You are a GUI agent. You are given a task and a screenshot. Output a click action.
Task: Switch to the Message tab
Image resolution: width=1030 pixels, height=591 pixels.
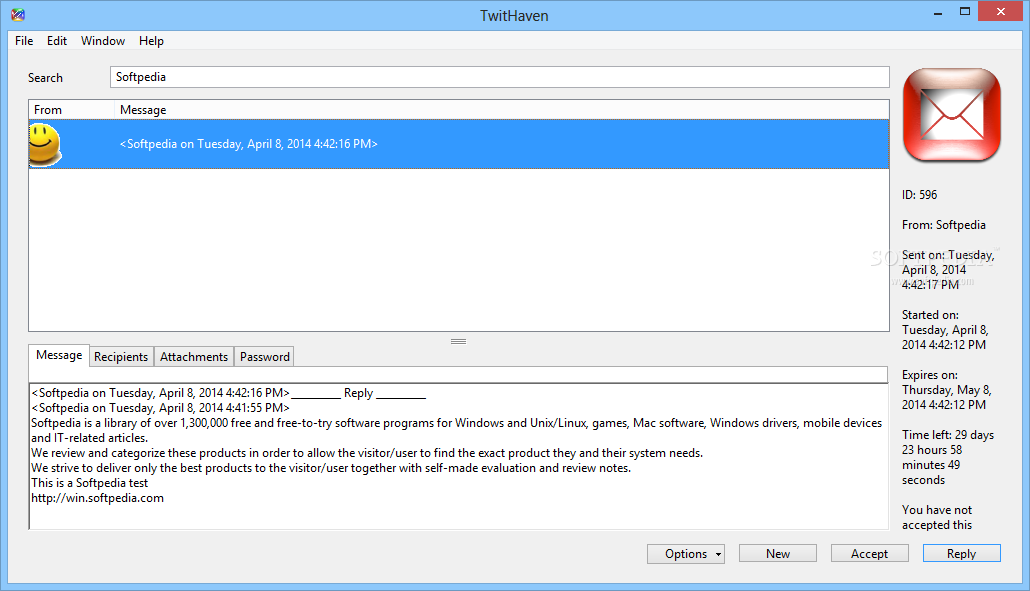[59, 355]
